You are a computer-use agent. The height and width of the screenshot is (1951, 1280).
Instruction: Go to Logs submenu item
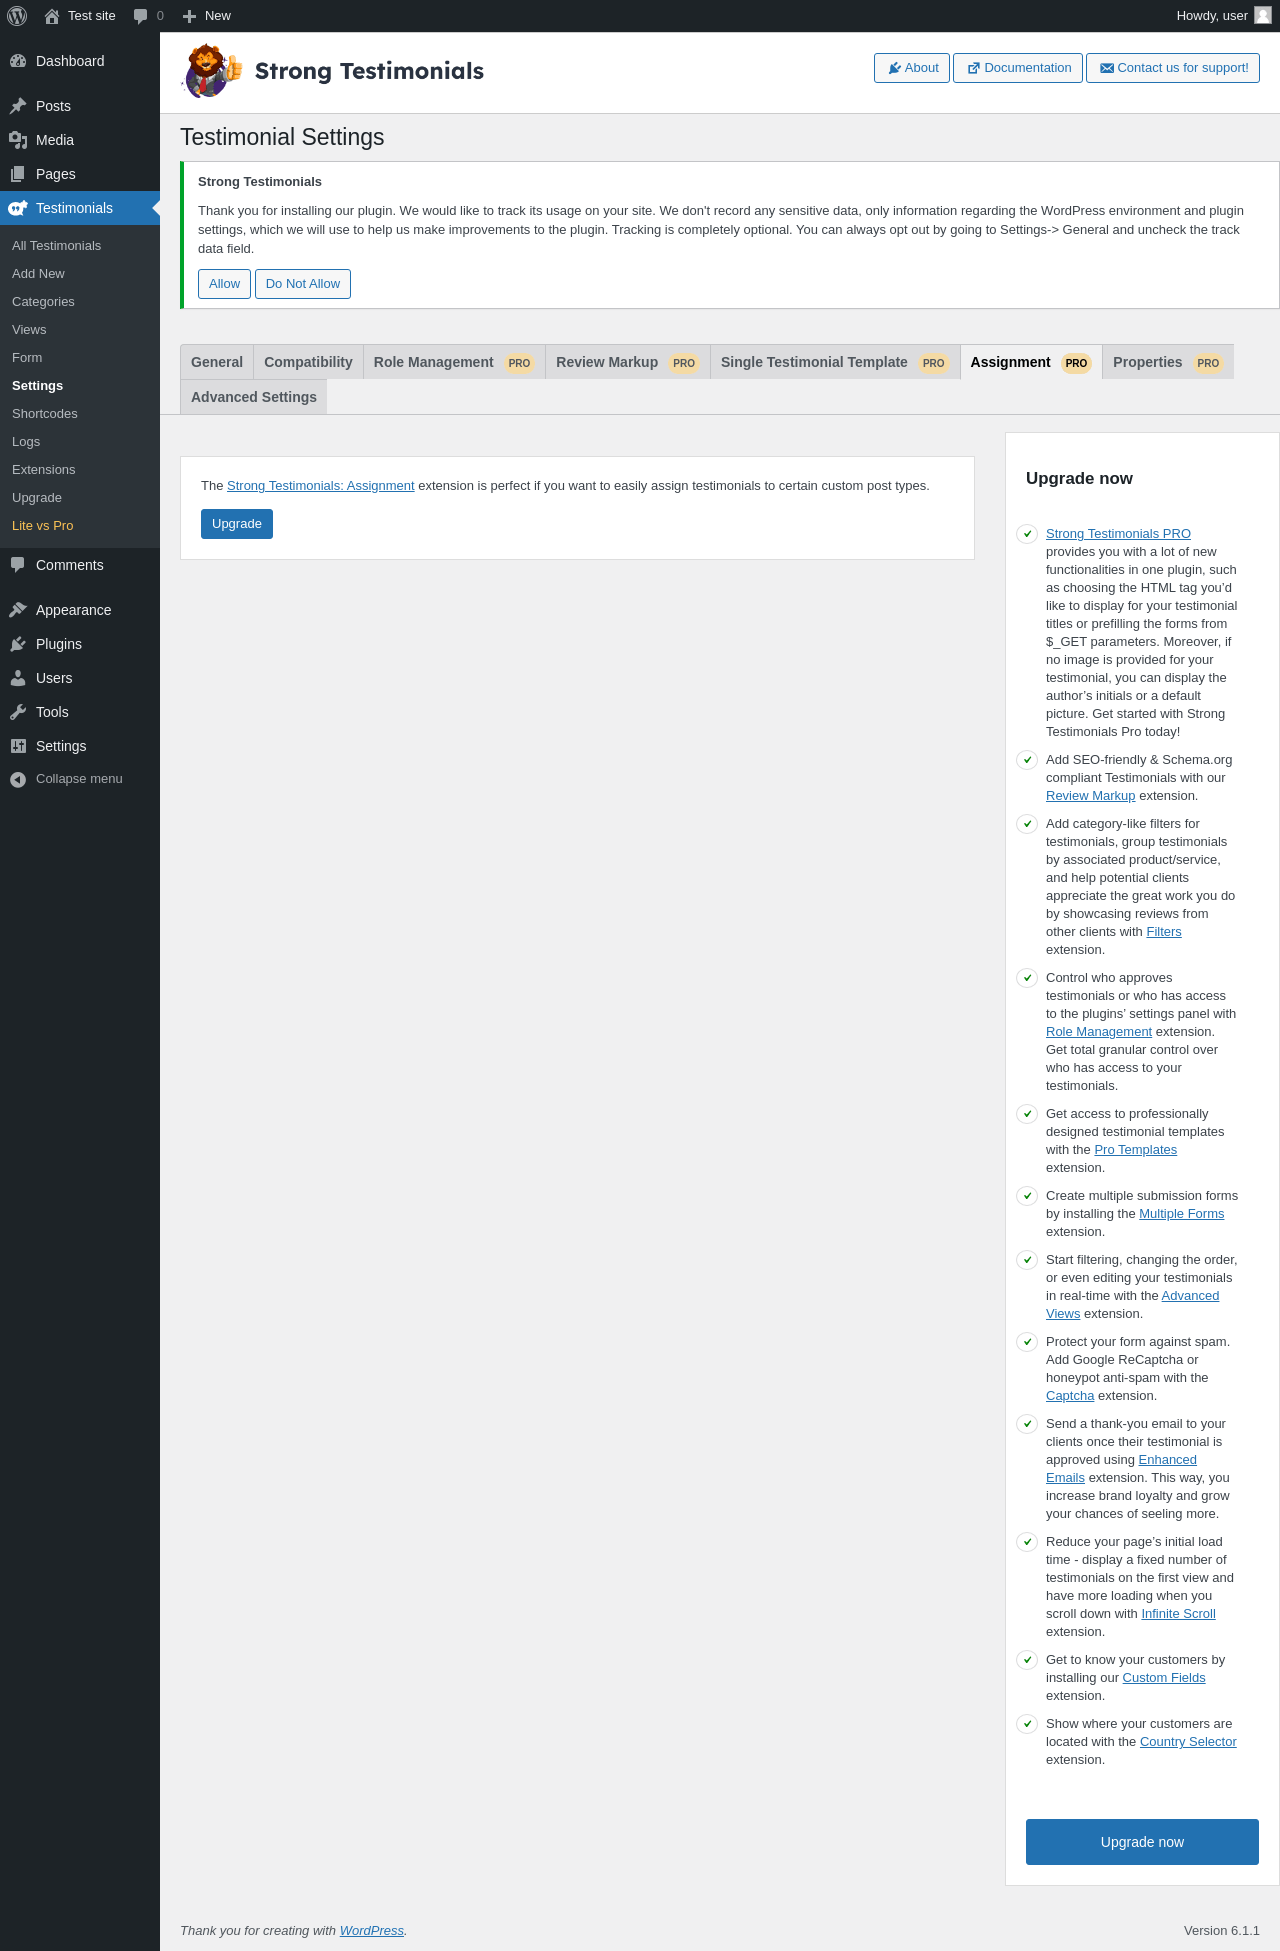(26, 442)
